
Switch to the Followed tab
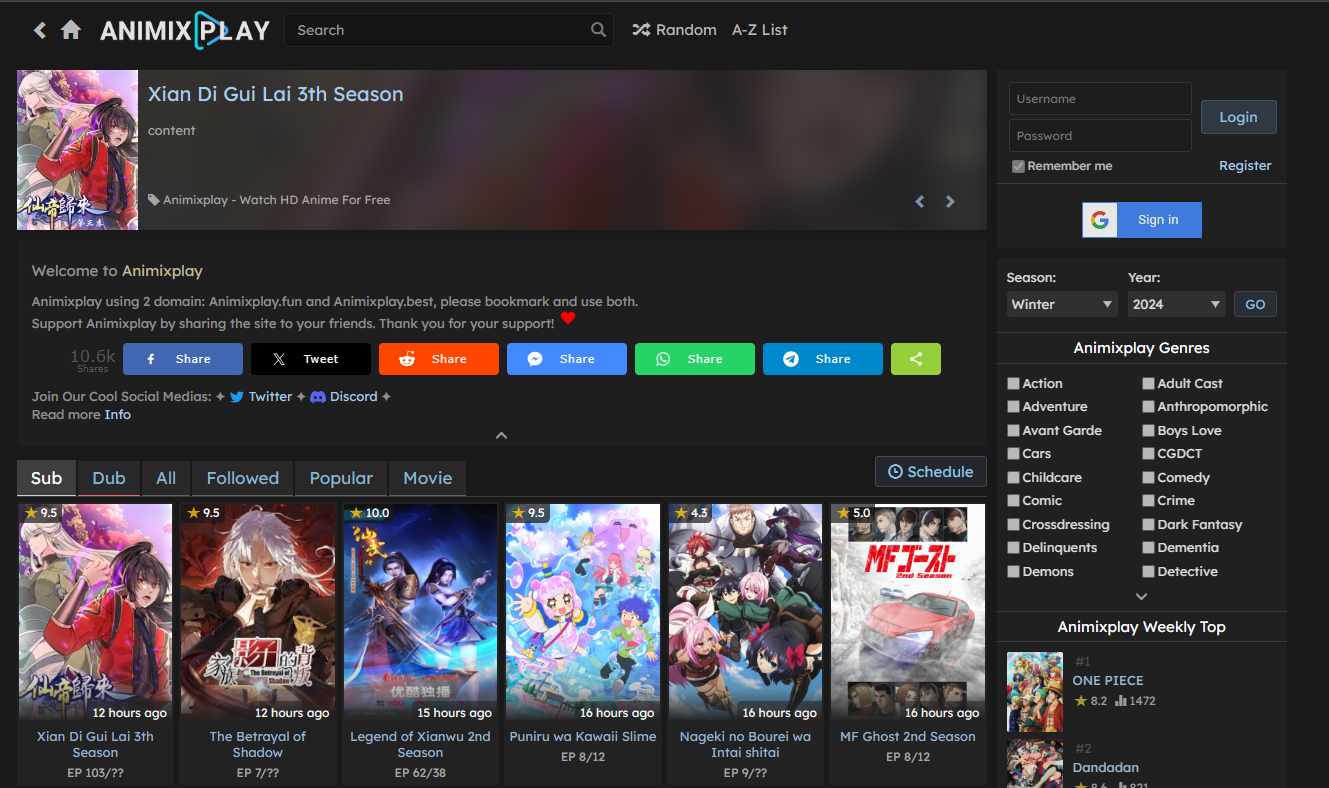[x=243, y=478]
